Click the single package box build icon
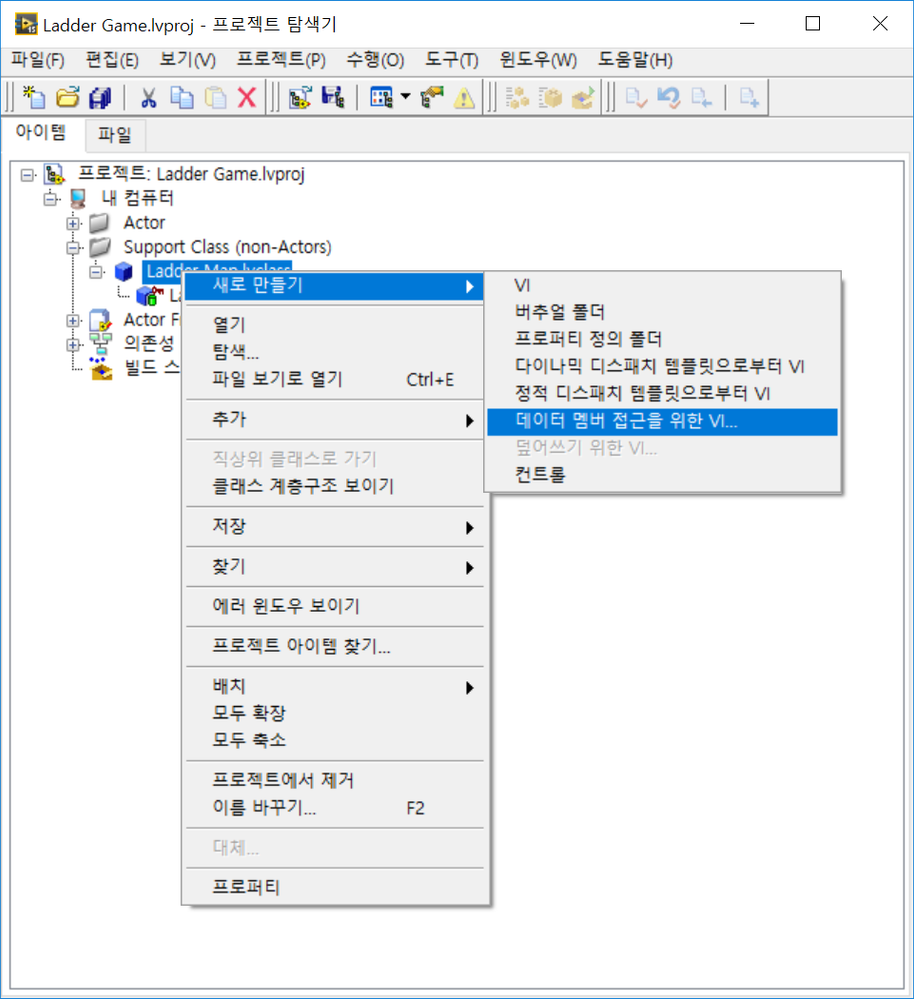 coord(550,97)
